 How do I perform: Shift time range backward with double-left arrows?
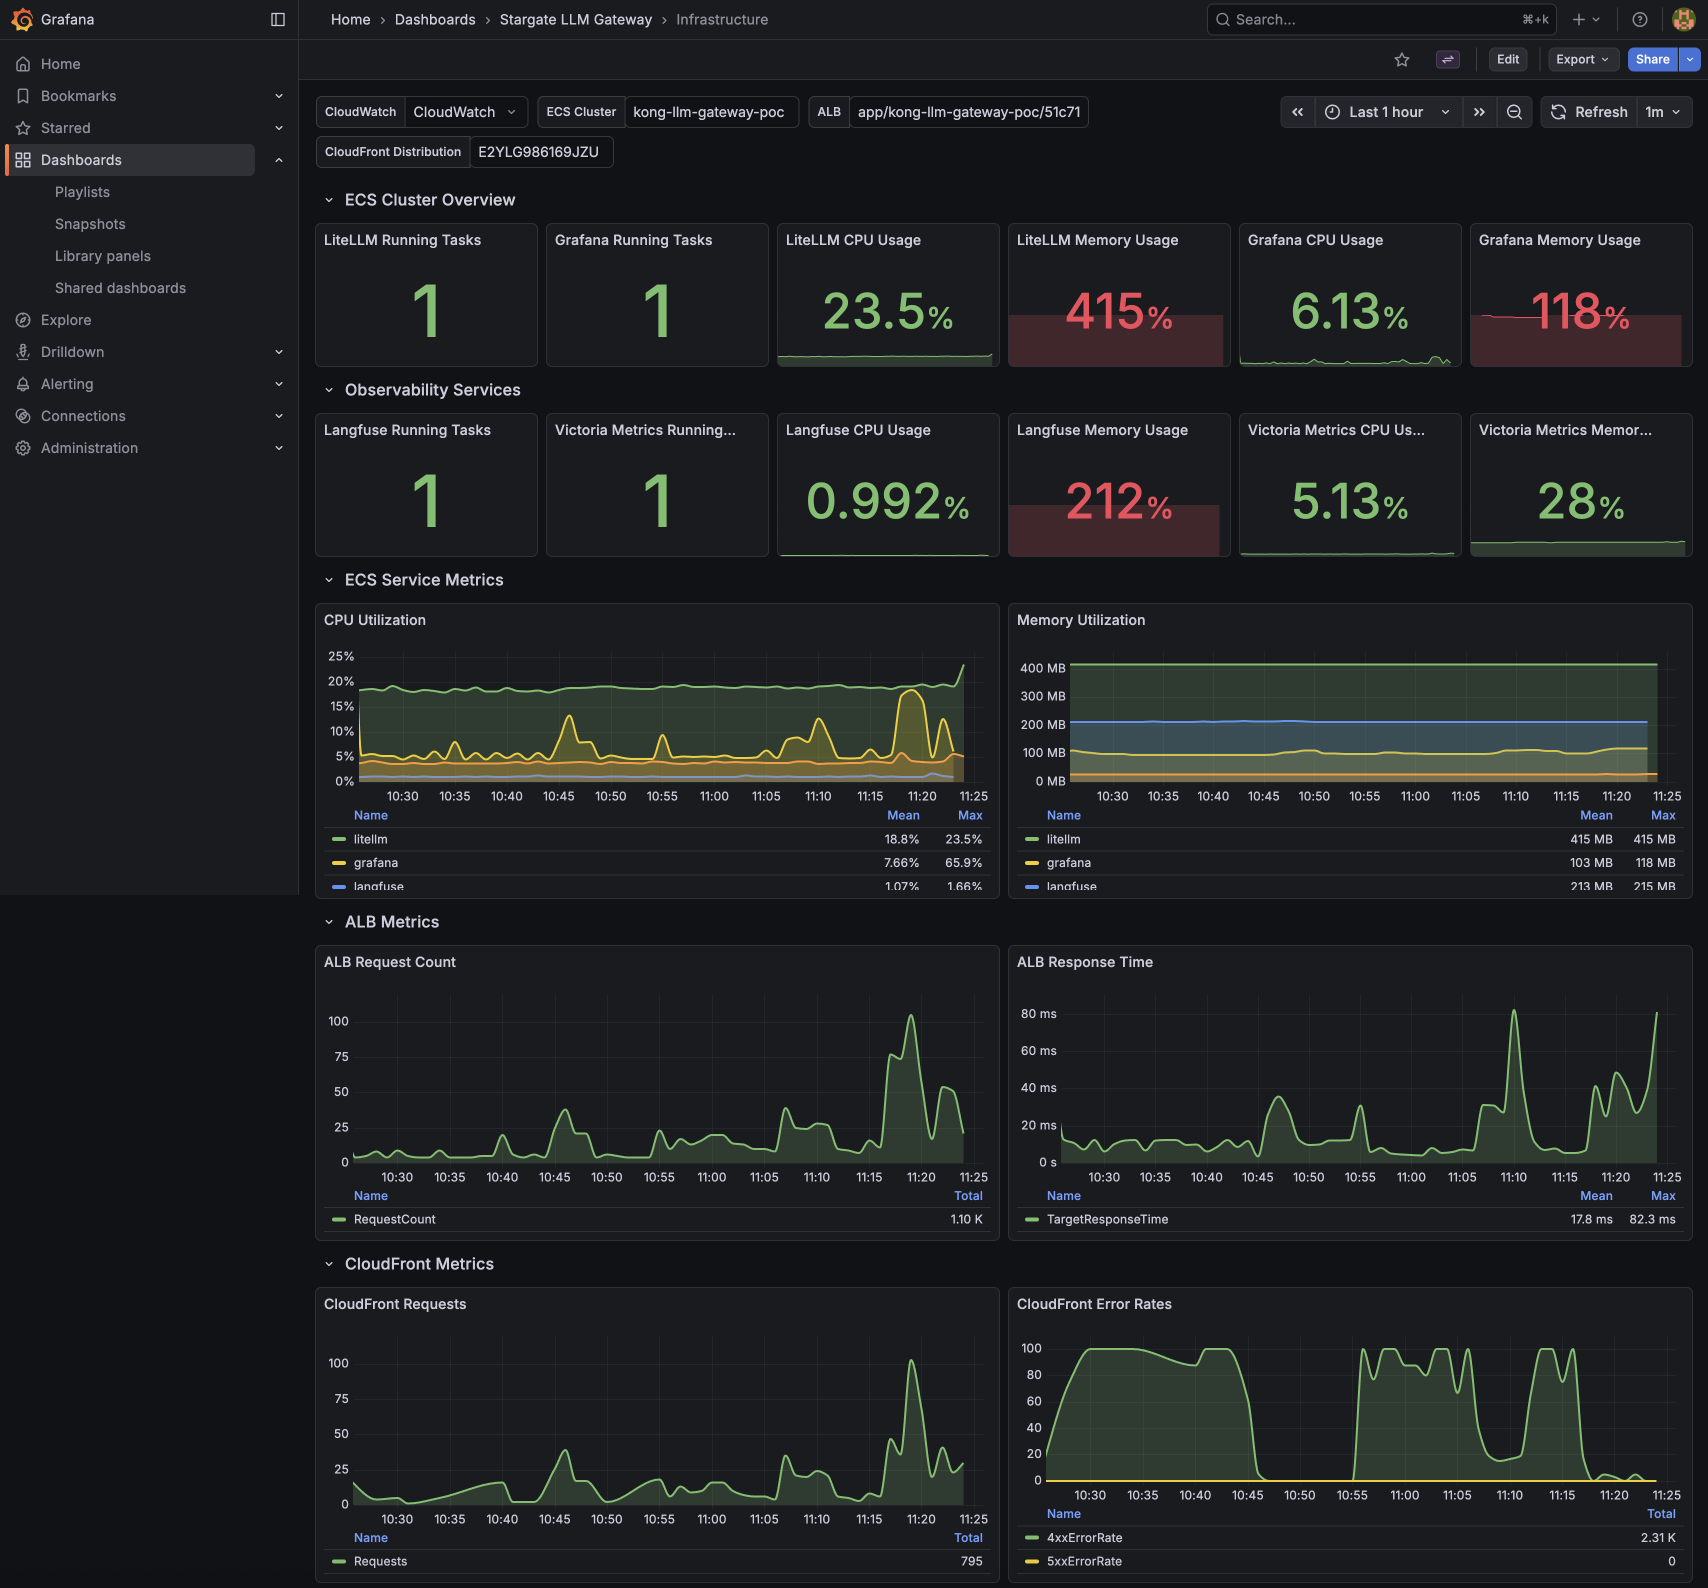(x=1297, y=112)
